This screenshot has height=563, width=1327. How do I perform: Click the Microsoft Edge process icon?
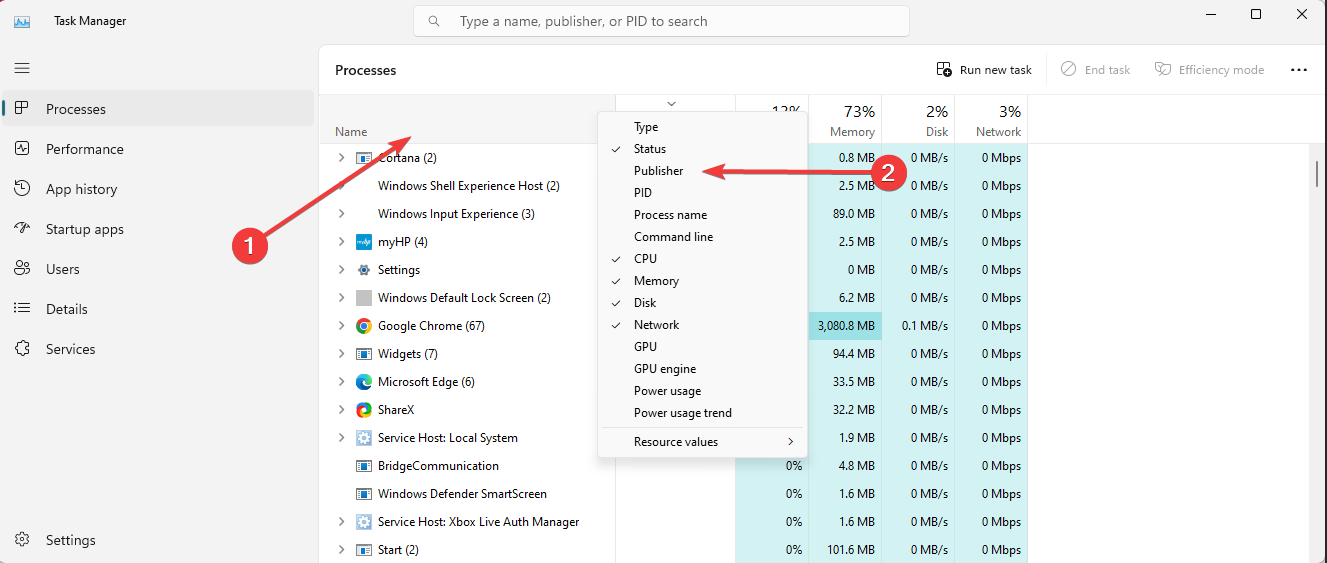[x=364, y=382]
